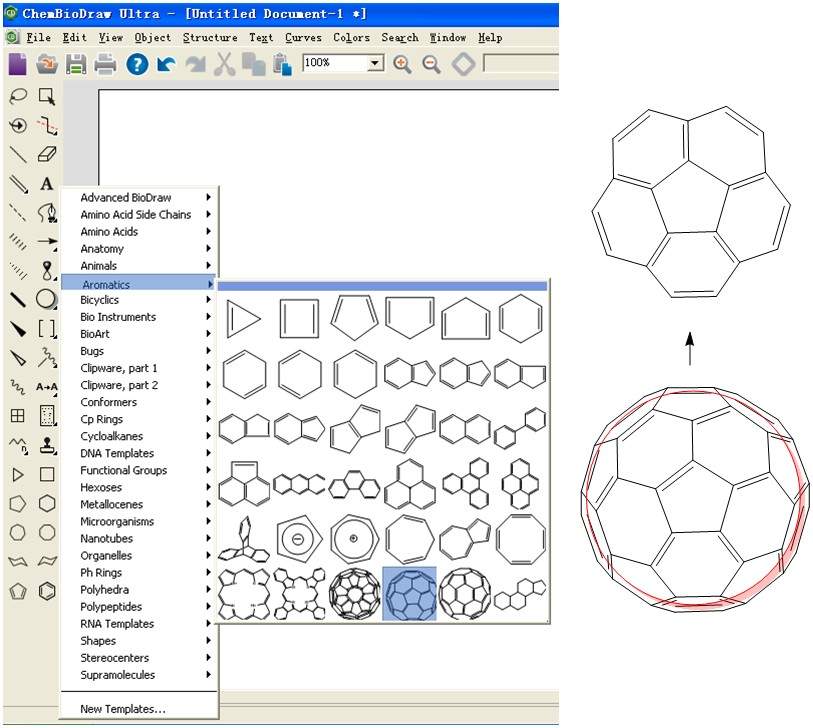Viewport: 813px width, 728px height.
Task: Select the Marquee selection tool
Action: pos(47,96)
